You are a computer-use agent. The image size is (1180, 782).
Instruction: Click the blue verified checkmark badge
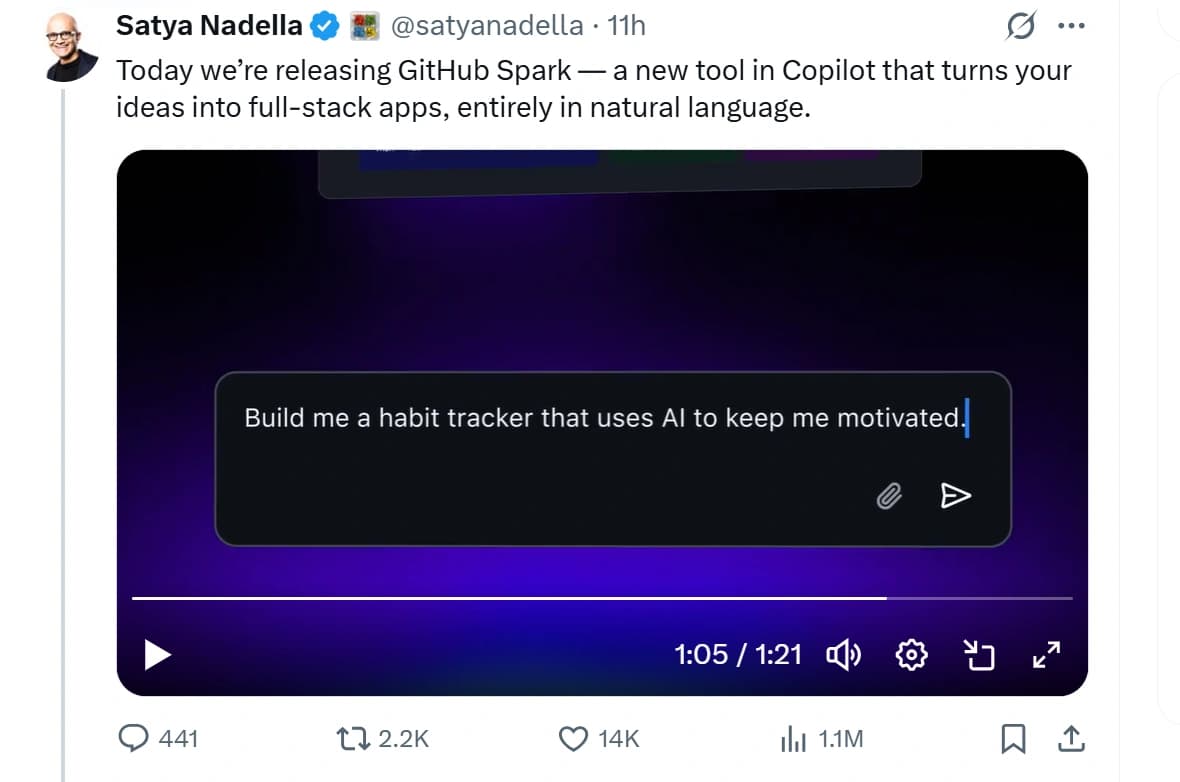pos(322,24)
